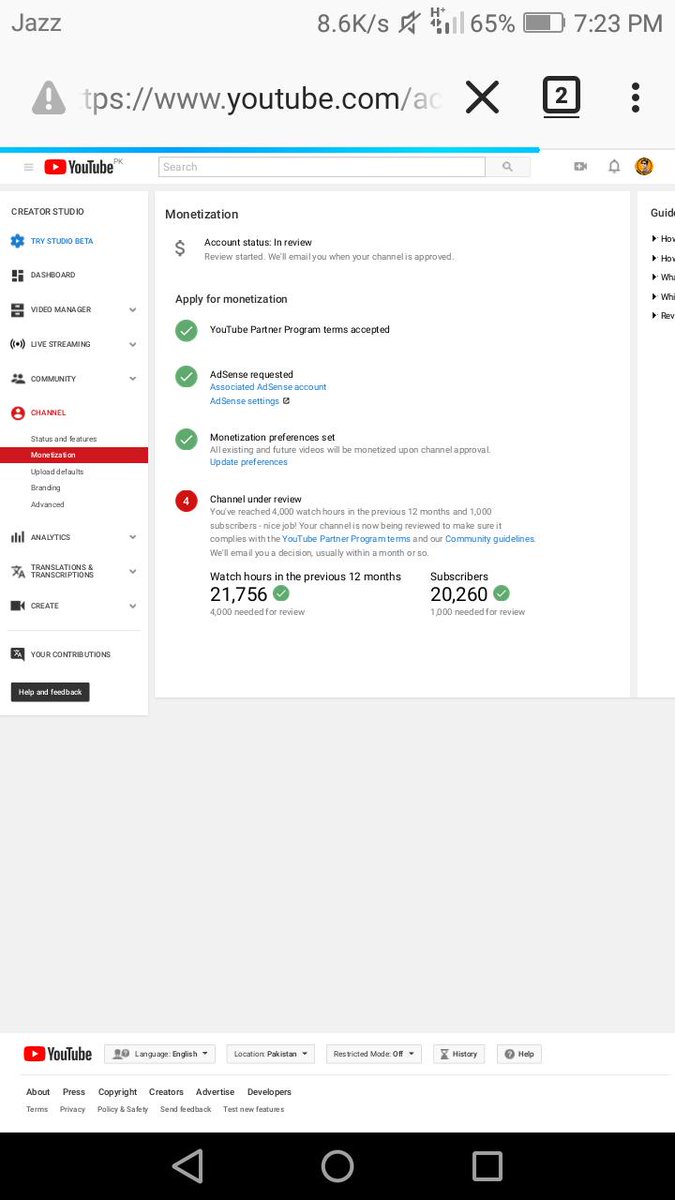Click the Try Studio Beta label
The height and width of the screenshot is (1200, 675).
[62, 241]
